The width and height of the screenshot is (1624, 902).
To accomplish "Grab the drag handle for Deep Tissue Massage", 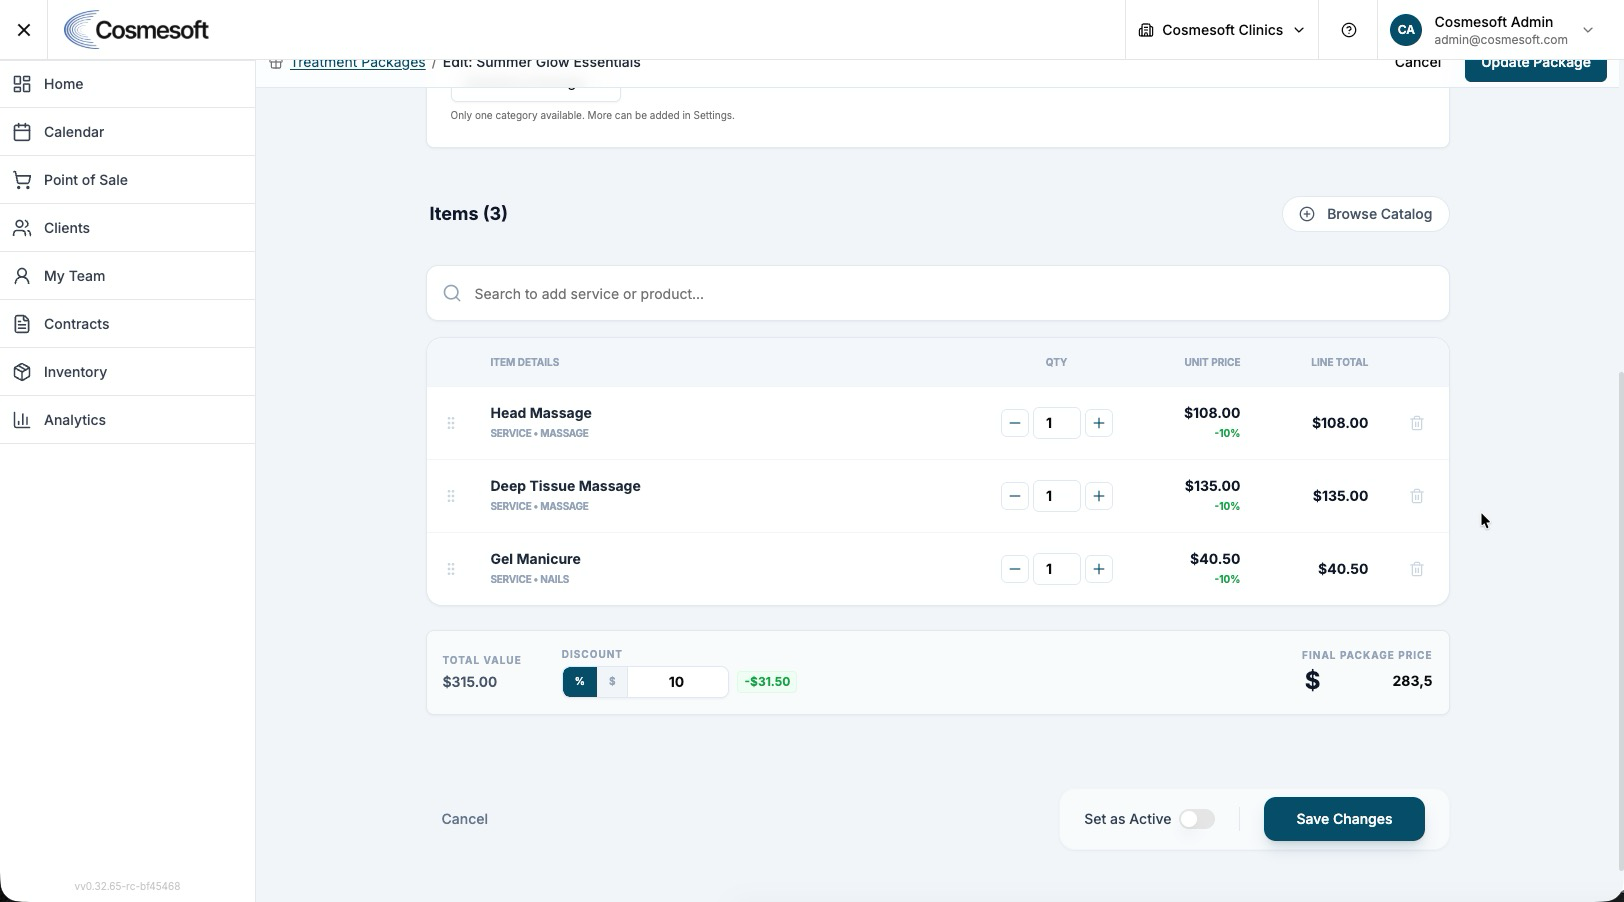I will [451, 496].
